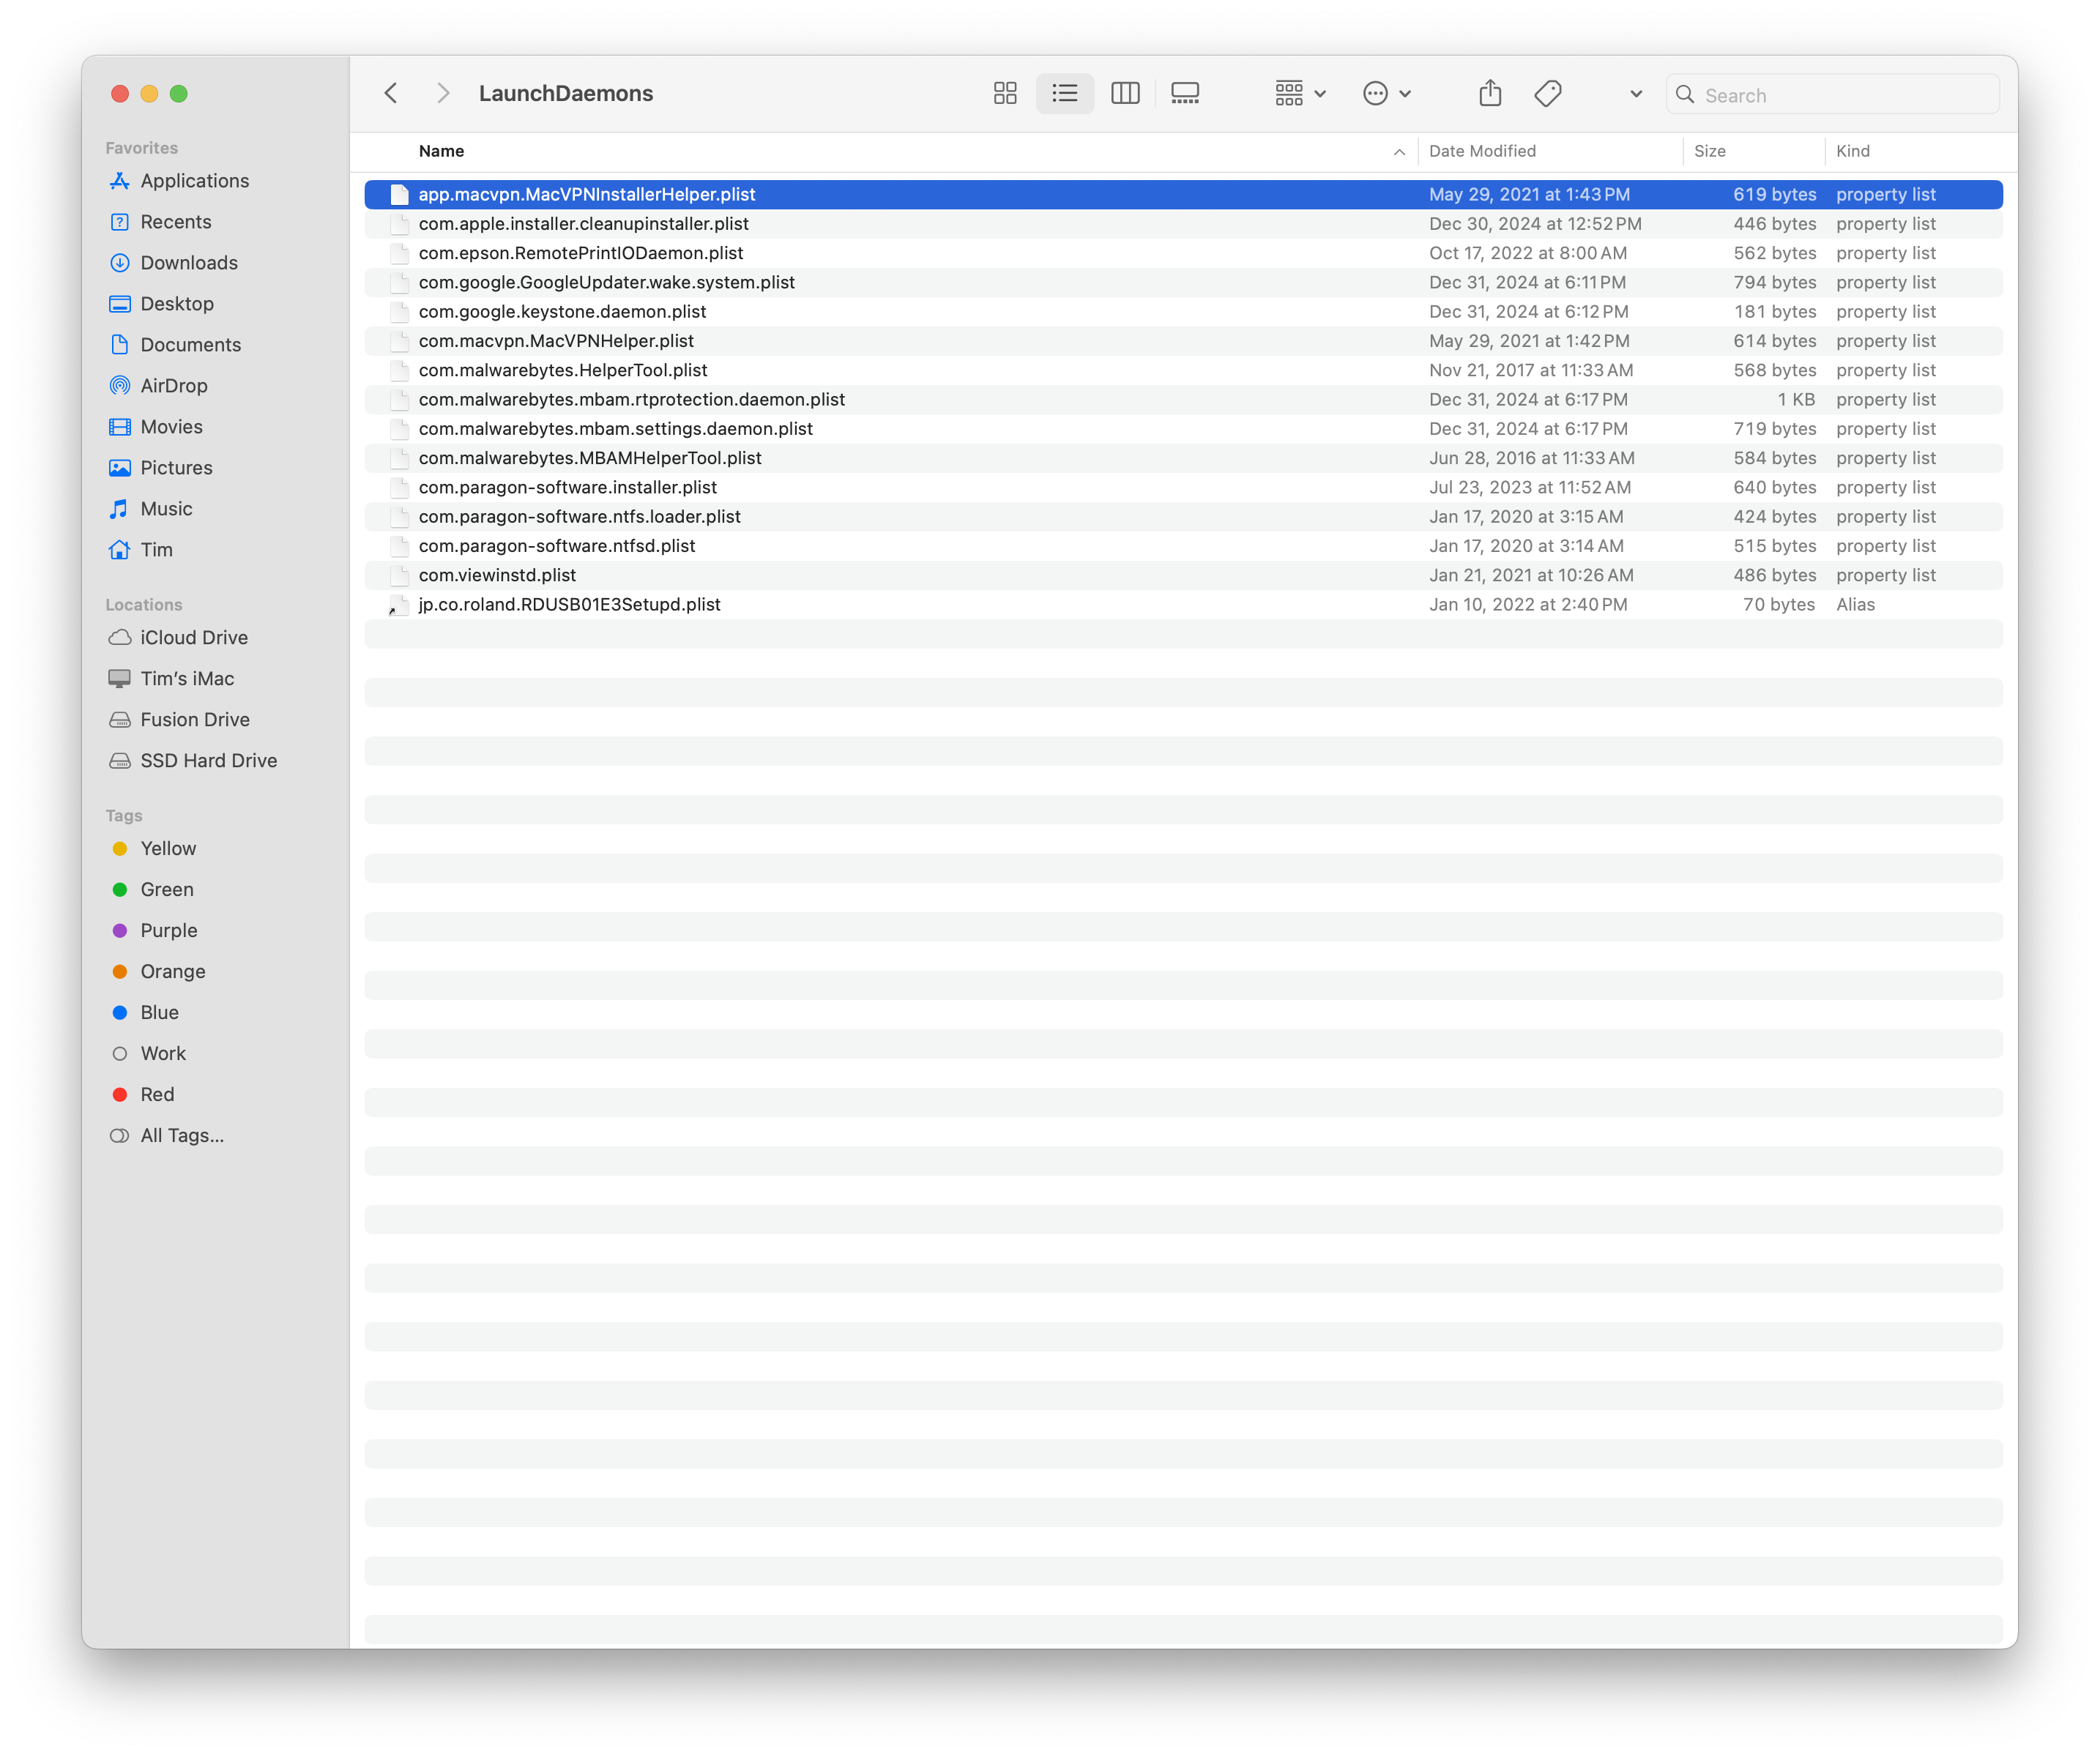This screenshot has height=1757, width=2100.
Task: Open the Share menu
Action: [x=1490, y=93]
